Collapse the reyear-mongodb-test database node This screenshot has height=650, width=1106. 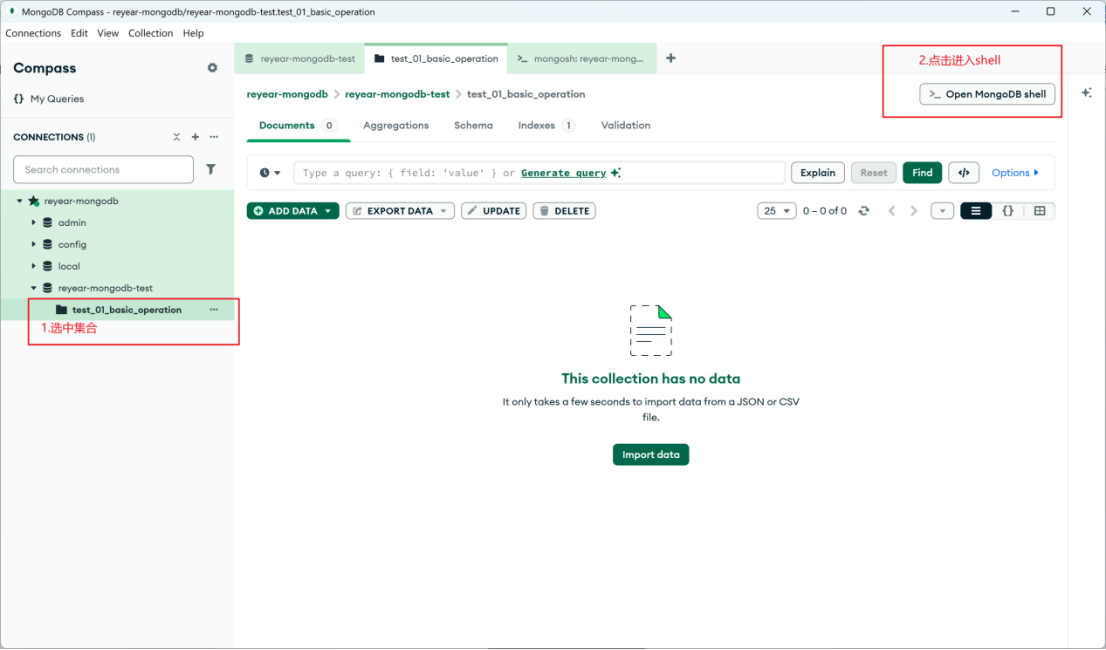point(33,288)
